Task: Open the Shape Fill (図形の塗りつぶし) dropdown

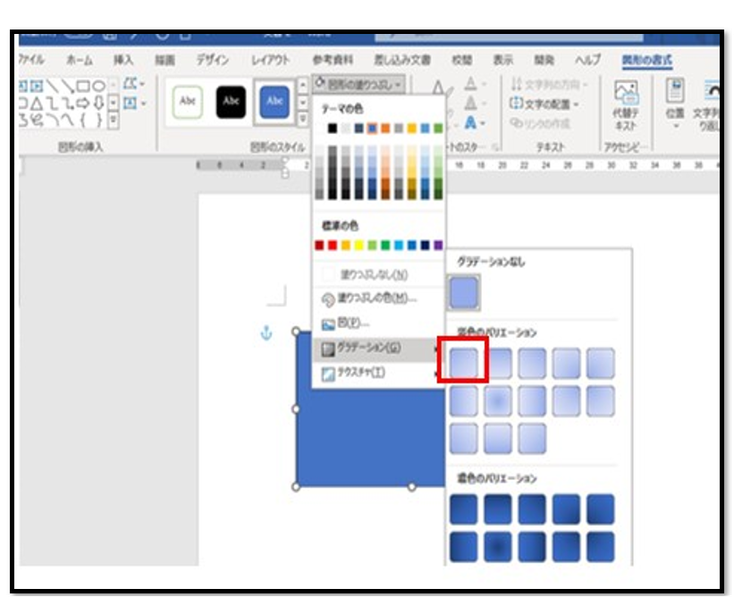Action: tap(359, 85)
